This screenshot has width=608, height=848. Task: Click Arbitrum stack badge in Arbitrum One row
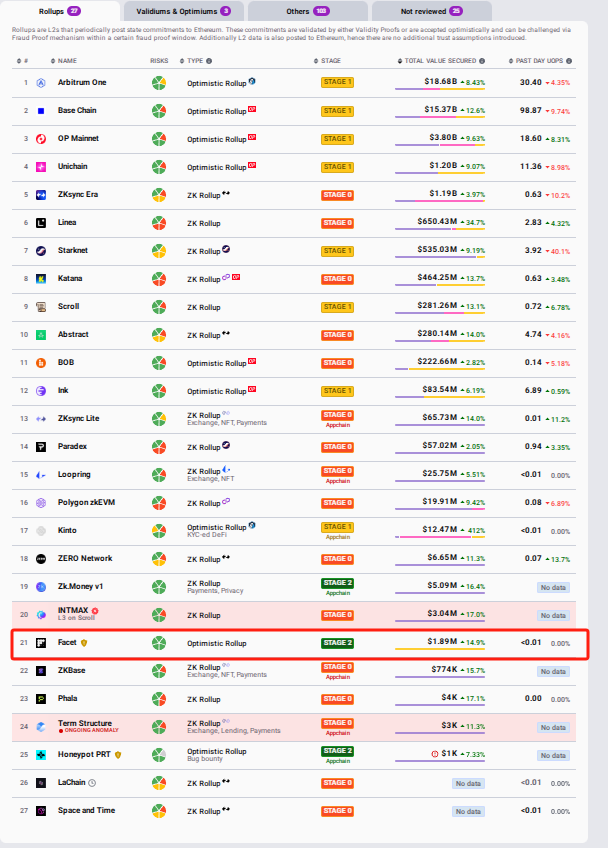252,81
